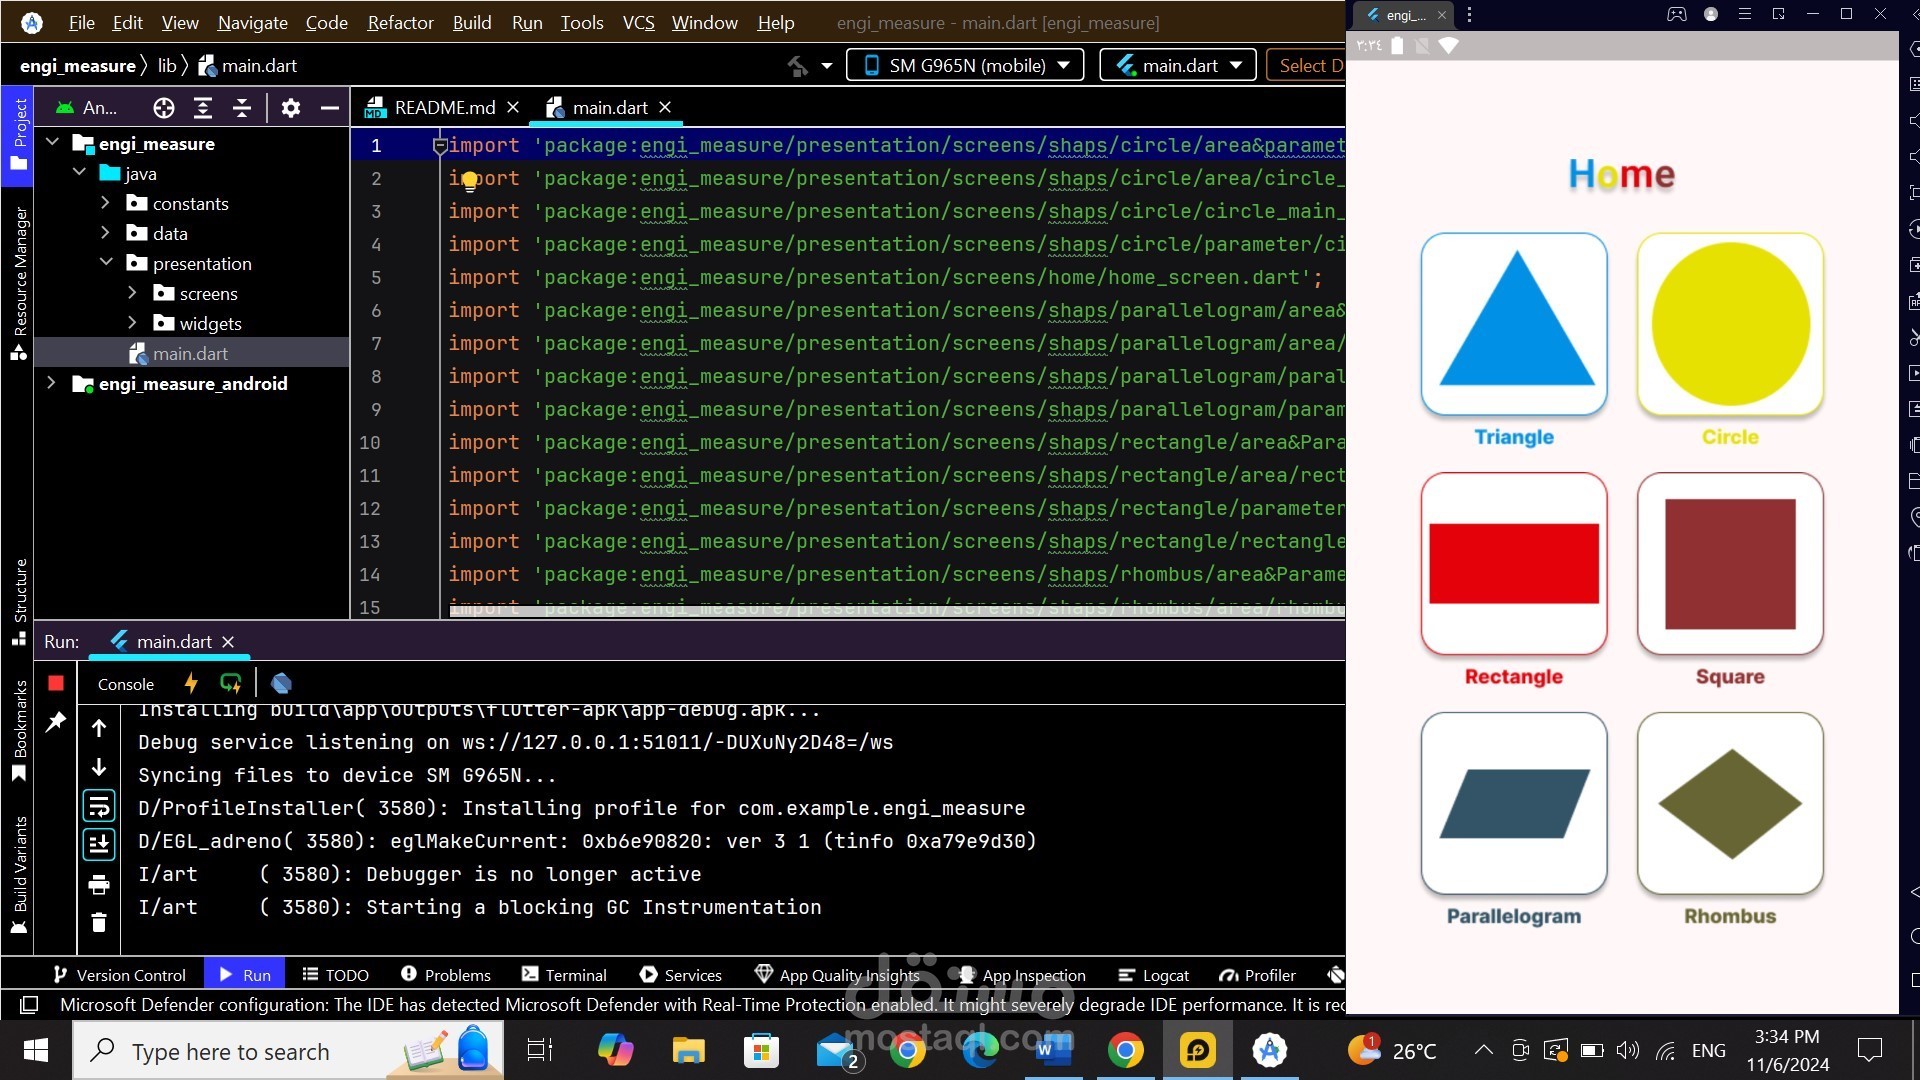Click the Expand All icon in Project panel
The width and height of the screenshot is (1920, 1080).
coord(203,108)
